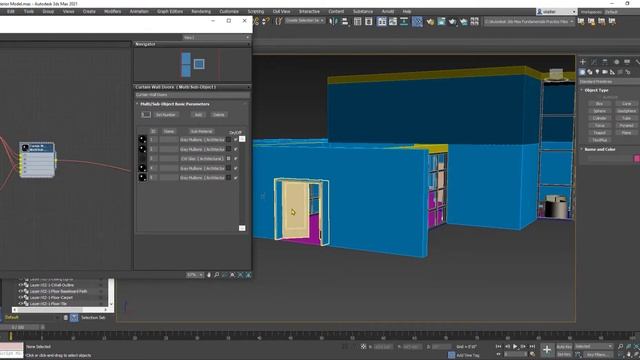Select Geometry category icon in Create panel

[582, 72]
